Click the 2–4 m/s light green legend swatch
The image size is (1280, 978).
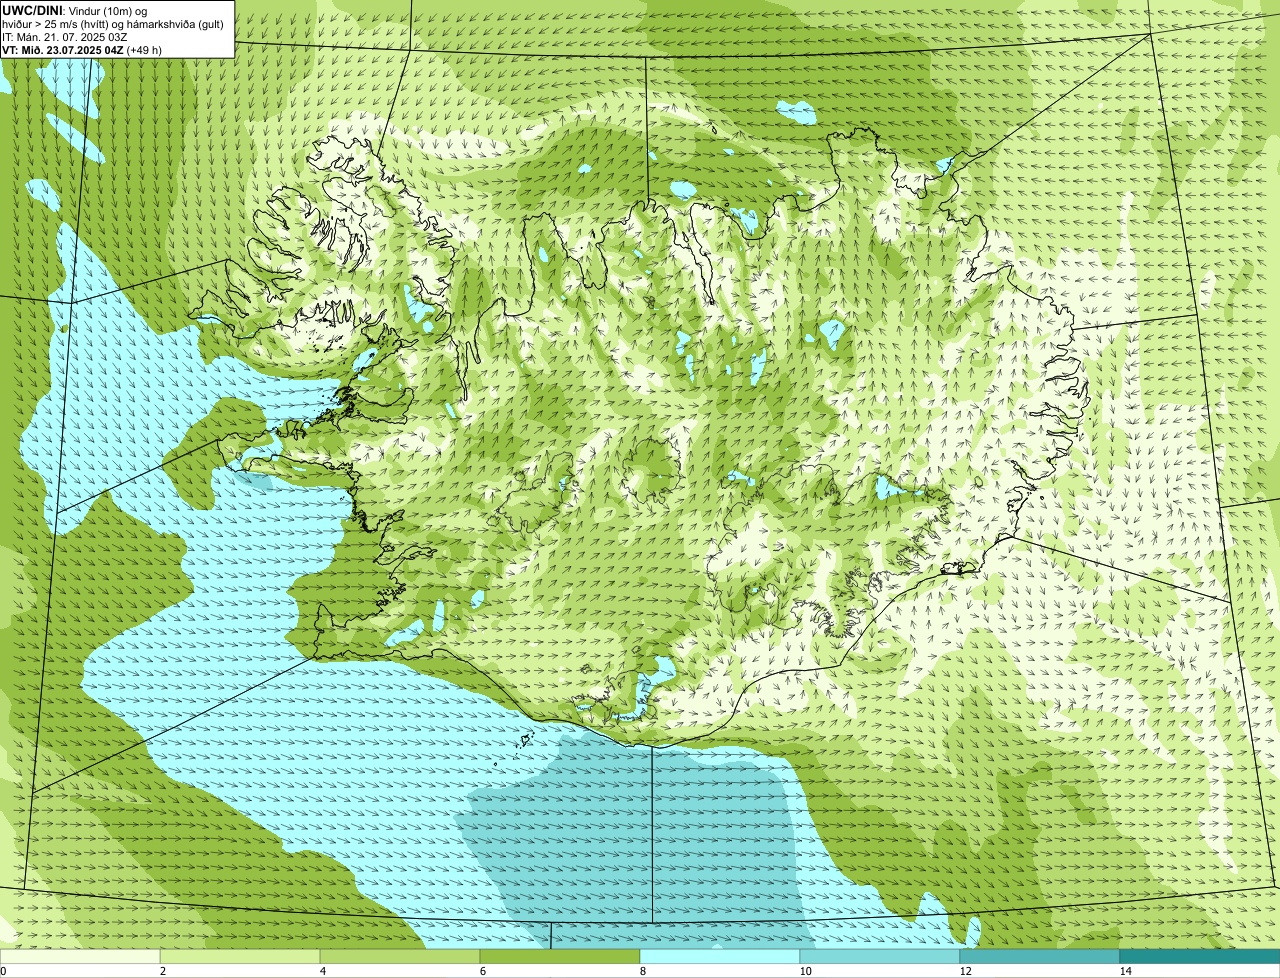[x=240, y=956]
